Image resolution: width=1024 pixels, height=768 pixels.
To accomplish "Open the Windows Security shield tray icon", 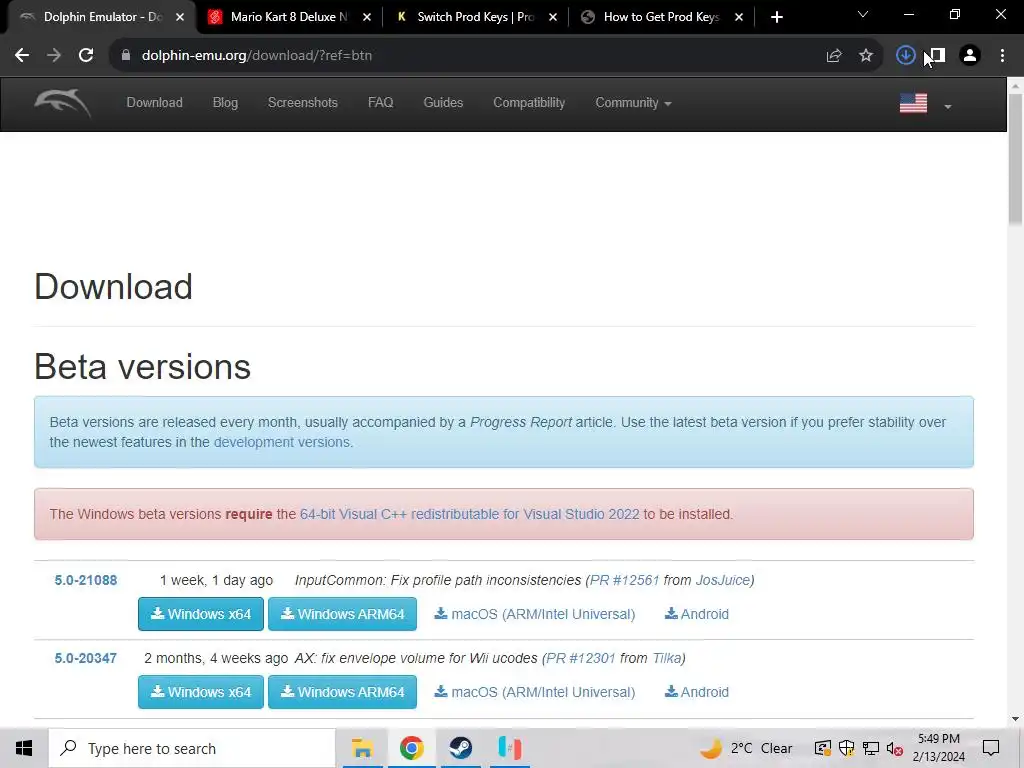I will [846, 748].
